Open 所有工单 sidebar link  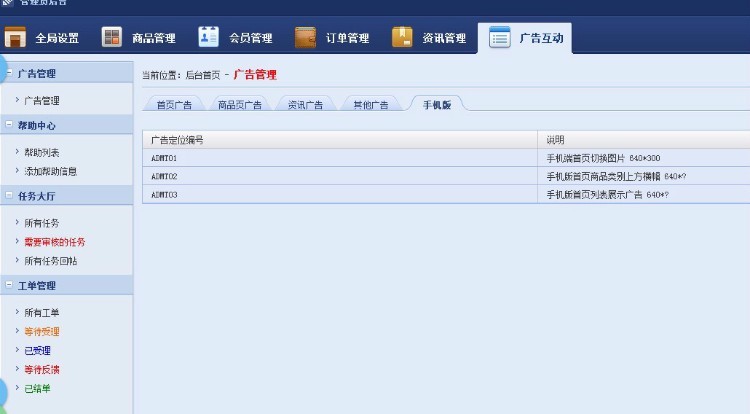pyautogui.click(x=42, y=313)
